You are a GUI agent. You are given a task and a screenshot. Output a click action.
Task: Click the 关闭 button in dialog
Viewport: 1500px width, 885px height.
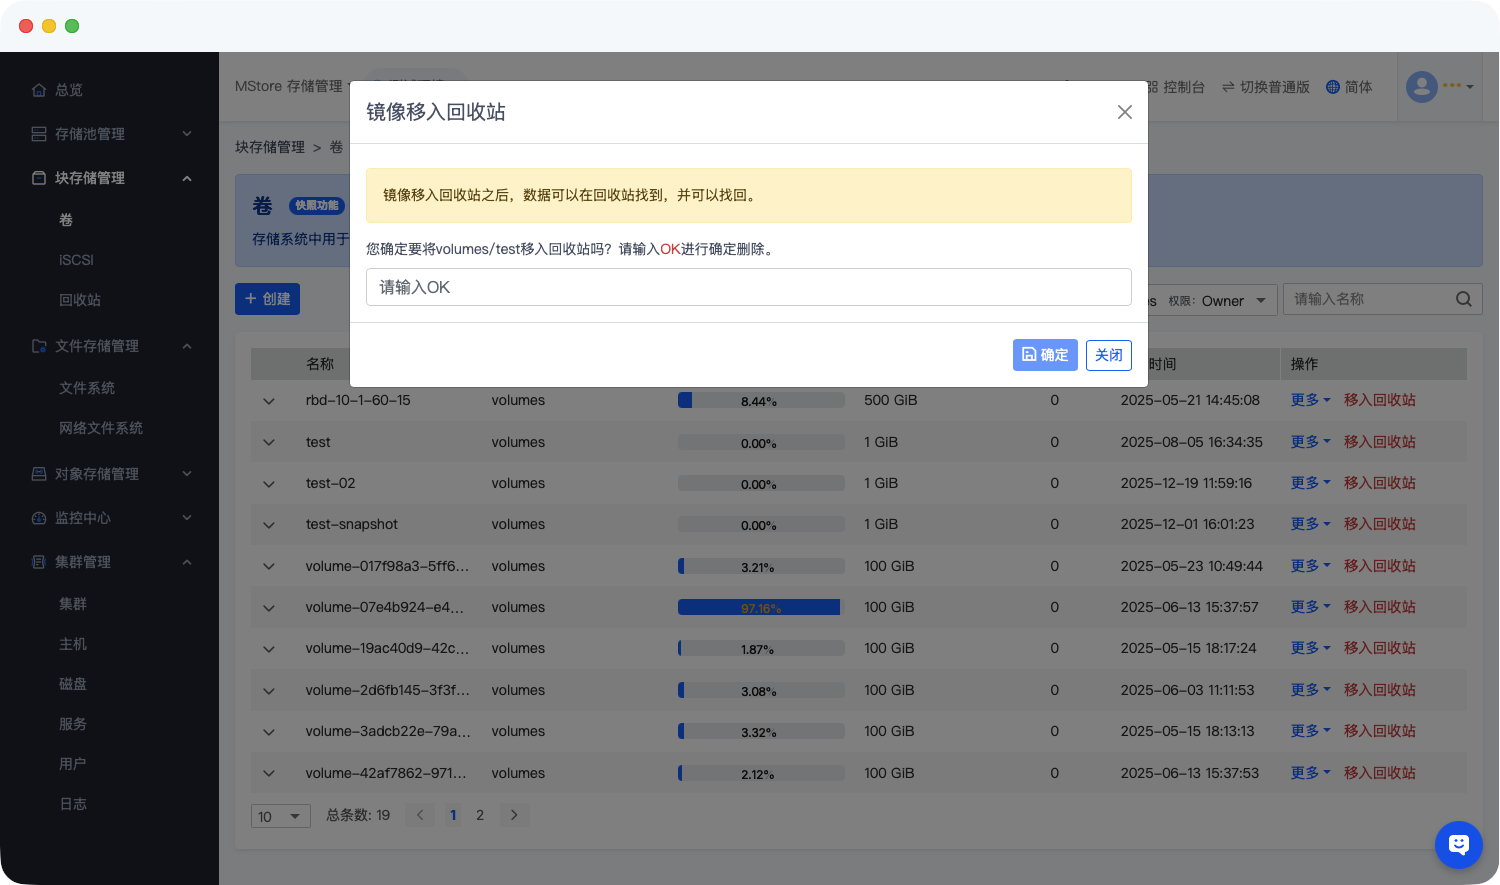(1108, 355)
